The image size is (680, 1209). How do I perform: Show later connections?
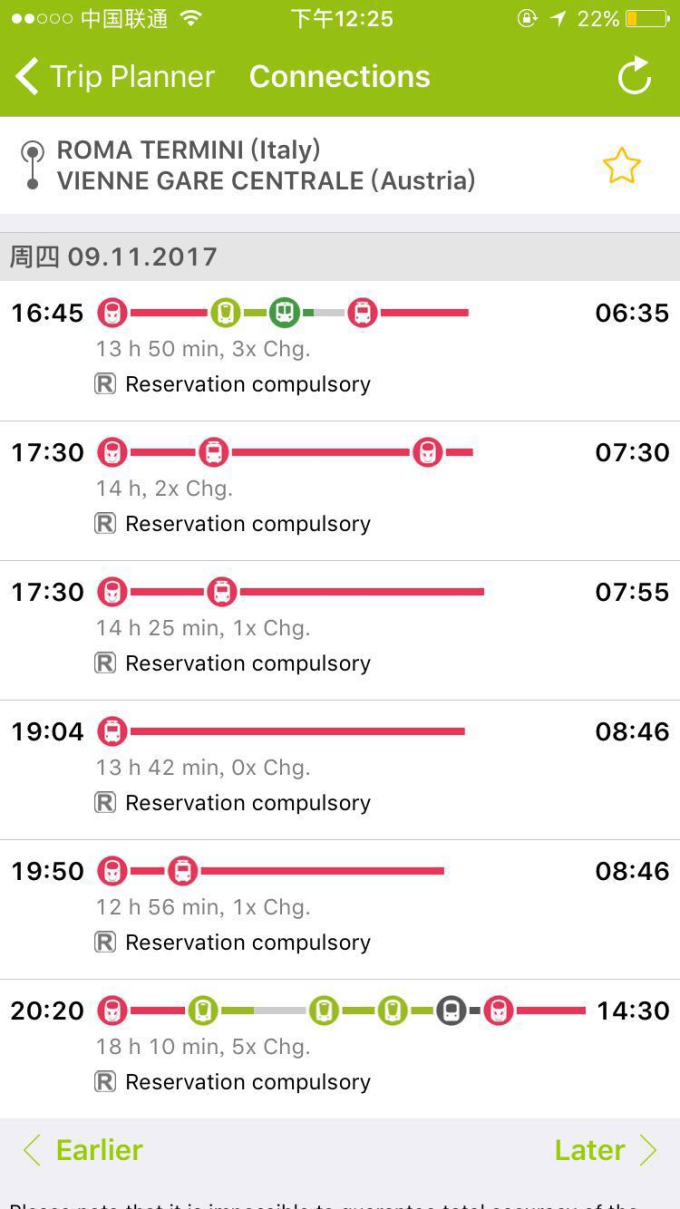pos(605,1150)
